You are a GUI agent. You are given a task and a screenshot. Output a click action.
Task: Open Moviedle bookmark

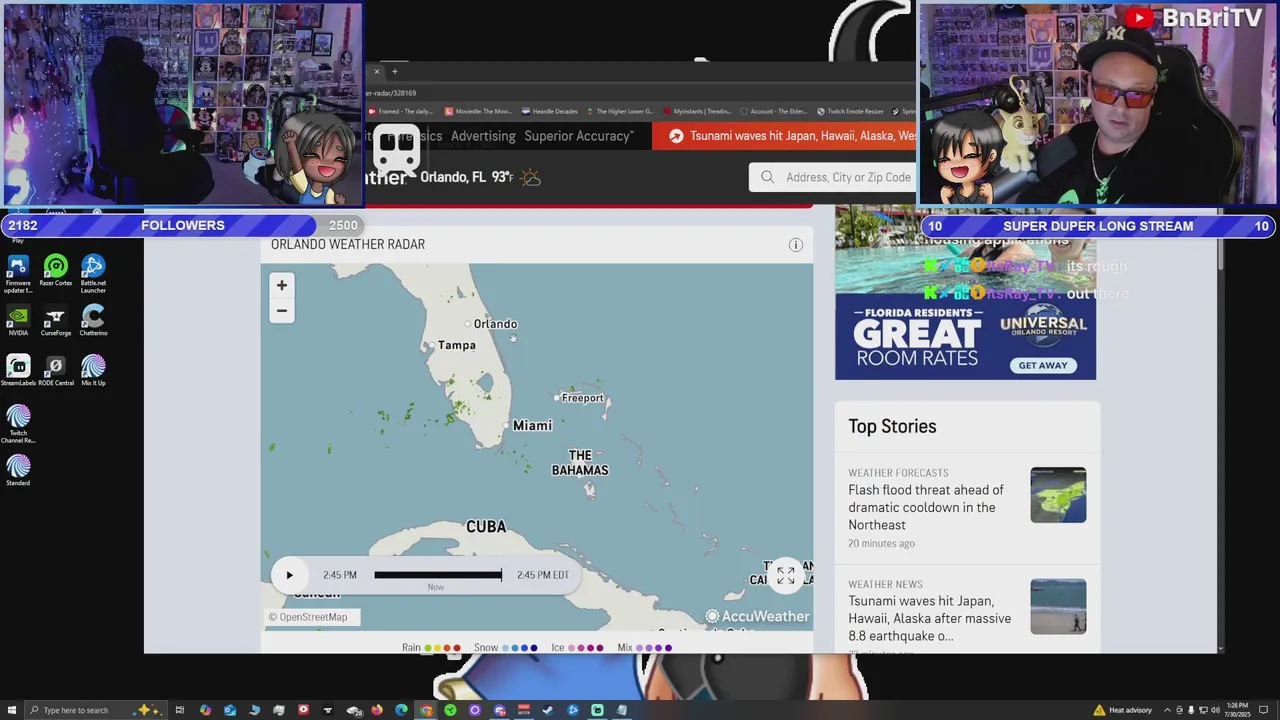click(478, 111)
